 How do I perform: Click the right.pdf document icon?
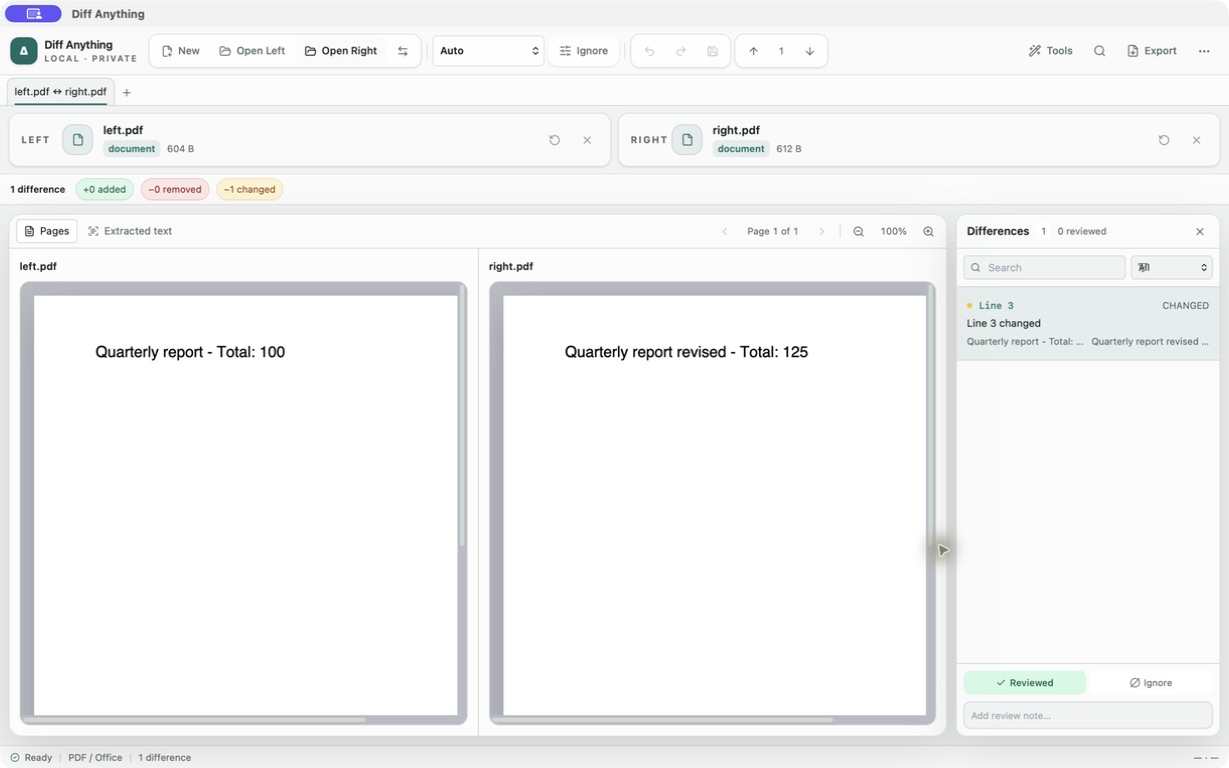tap(687, 140)
